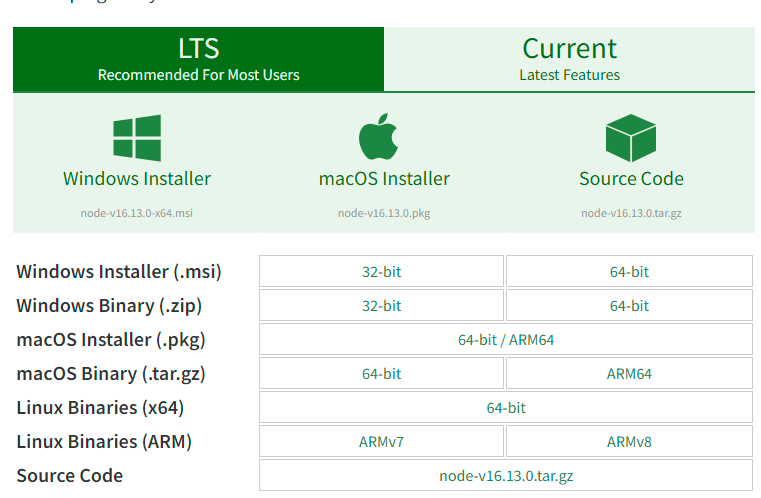The image size is (761, 498).
Task: Click the Windows Binary (.zip) row label
Action: tap(109, 305)
